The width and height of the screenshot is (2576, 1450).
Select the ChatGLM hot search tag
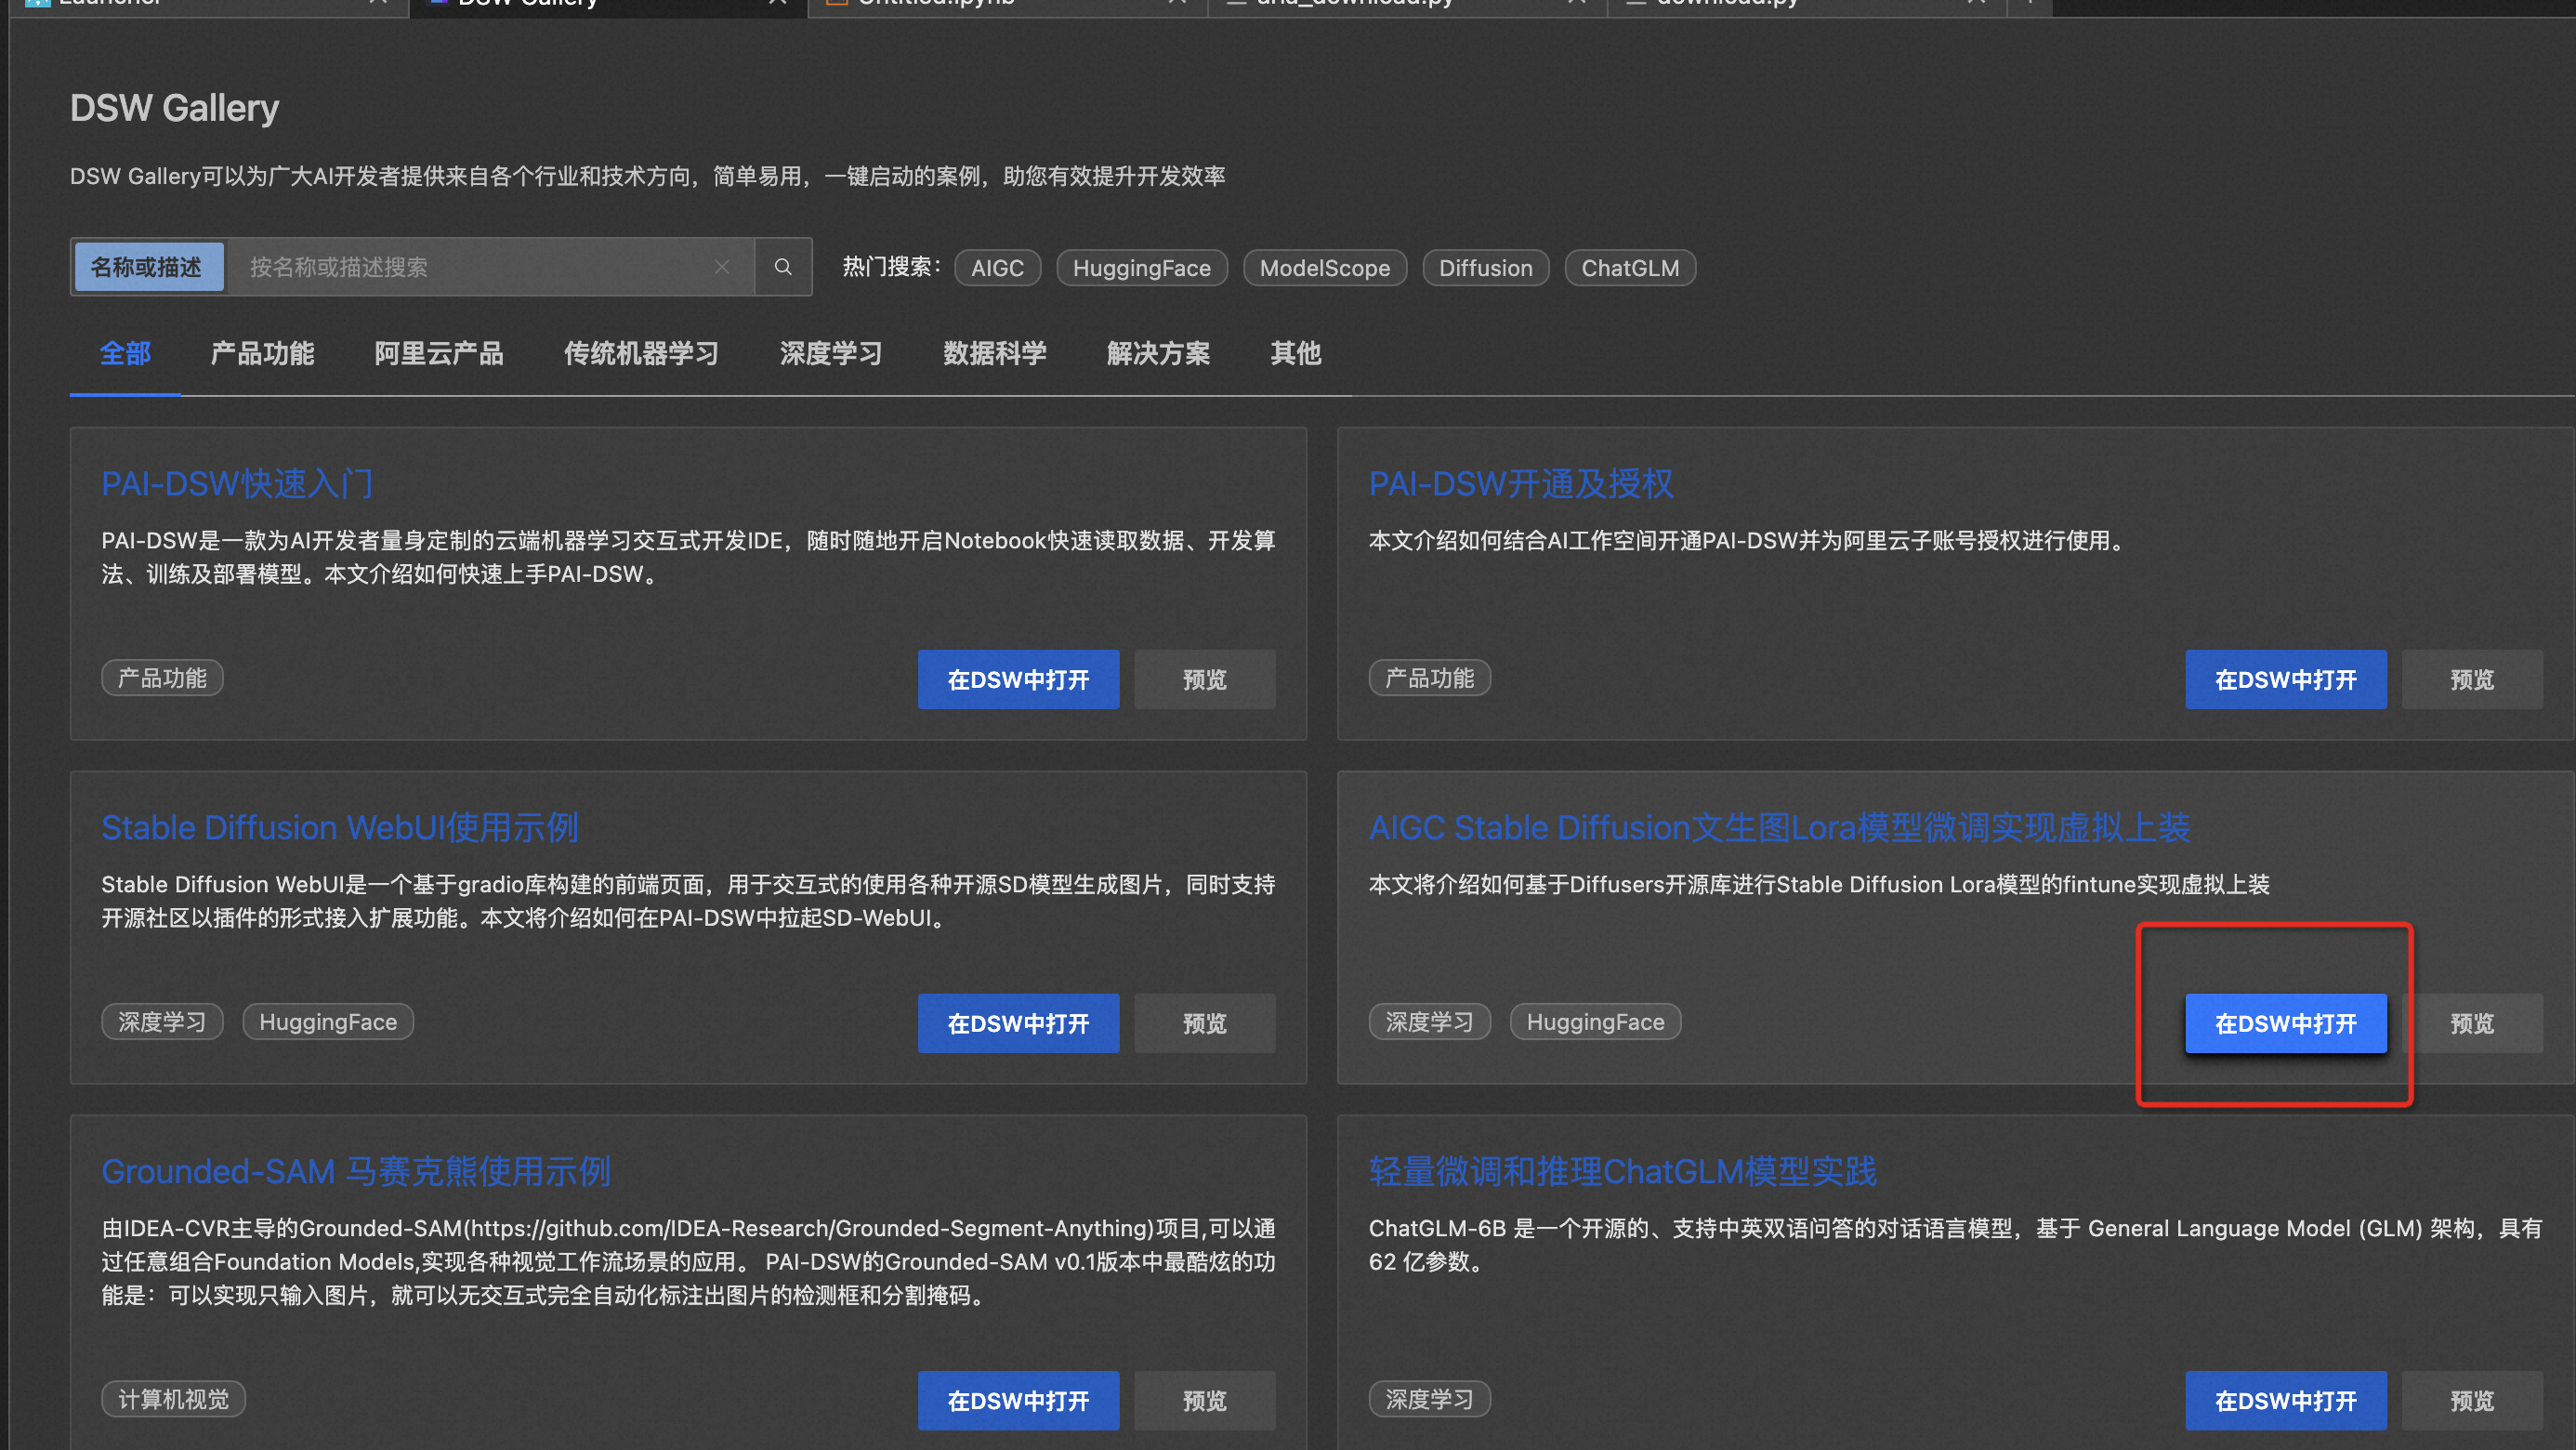coord(1630,268)
